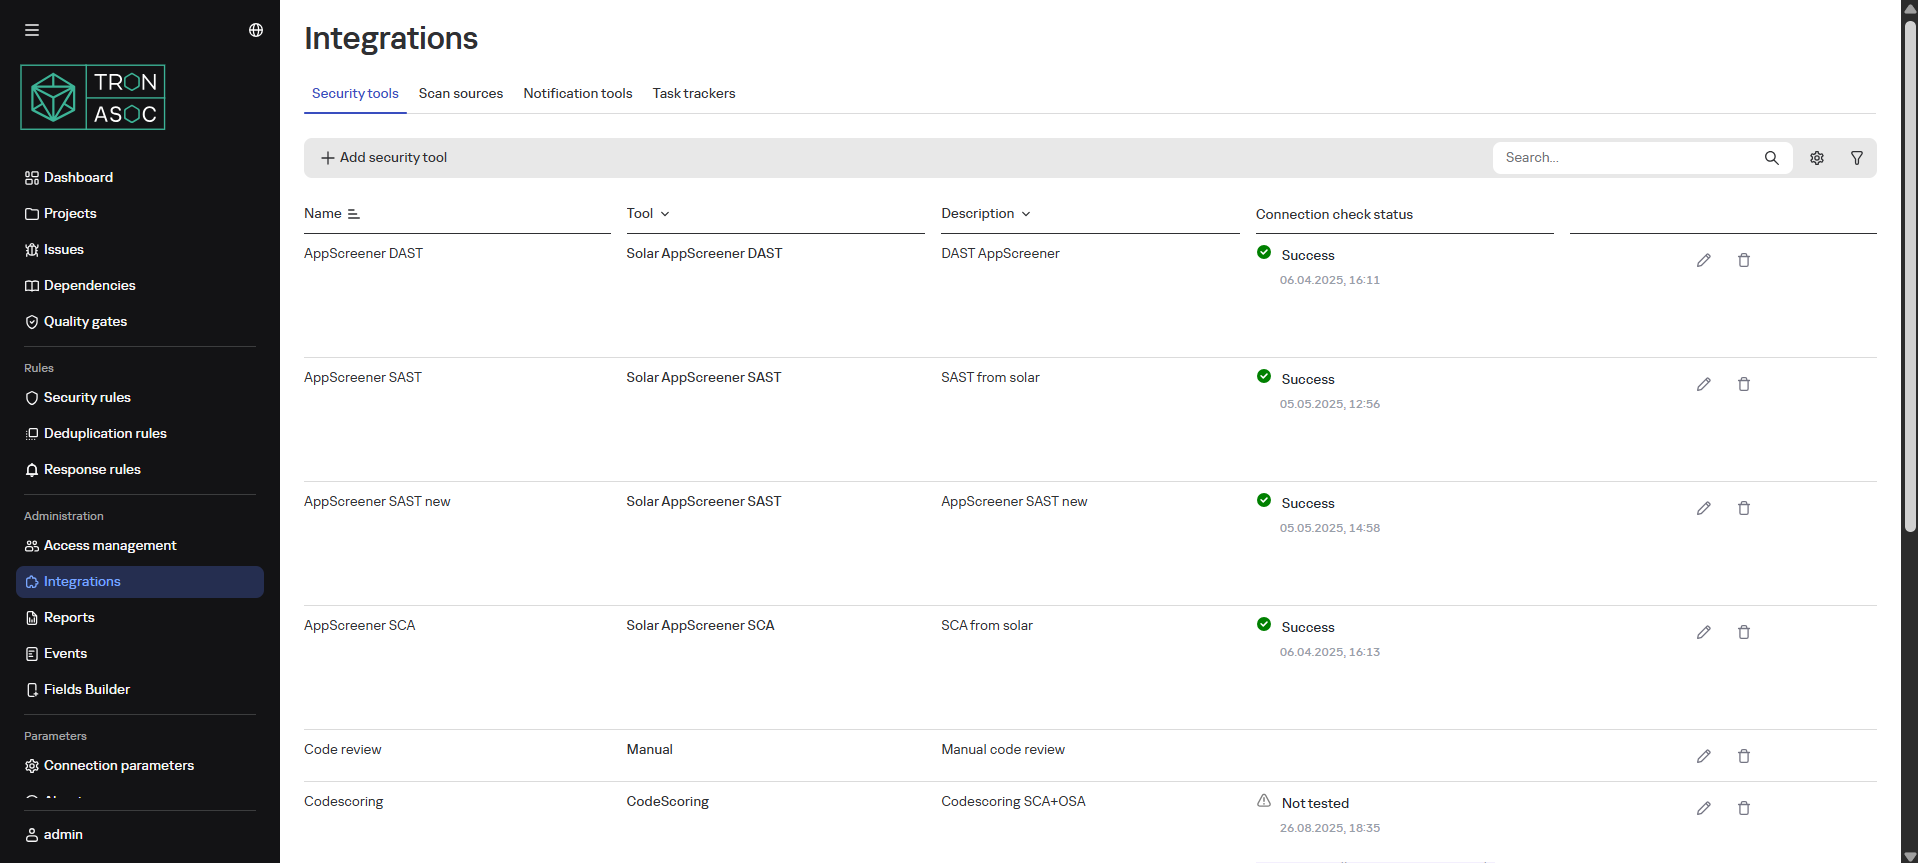Click Add security tool button

(x=384, y=158)
